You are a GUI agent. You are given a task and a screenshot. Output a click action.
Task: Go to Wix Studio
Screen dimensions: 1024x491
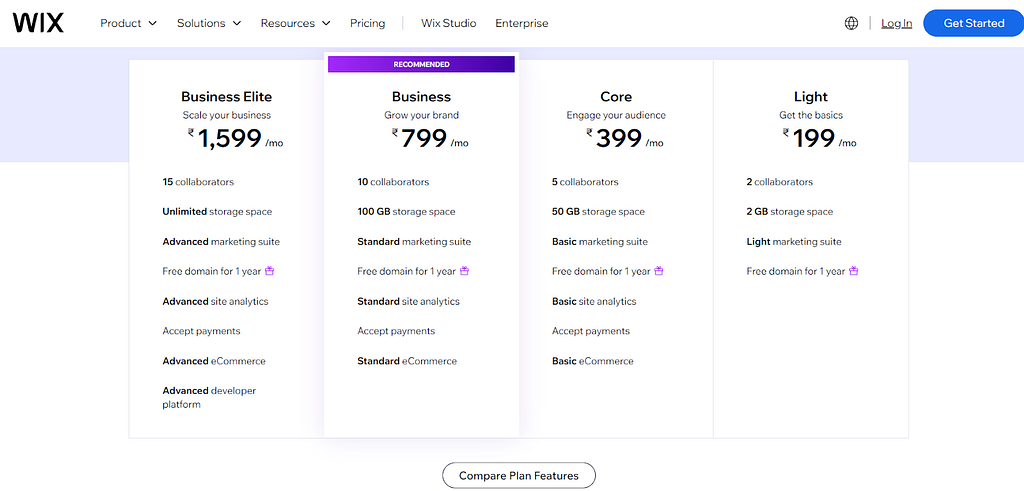coord(449,23)
